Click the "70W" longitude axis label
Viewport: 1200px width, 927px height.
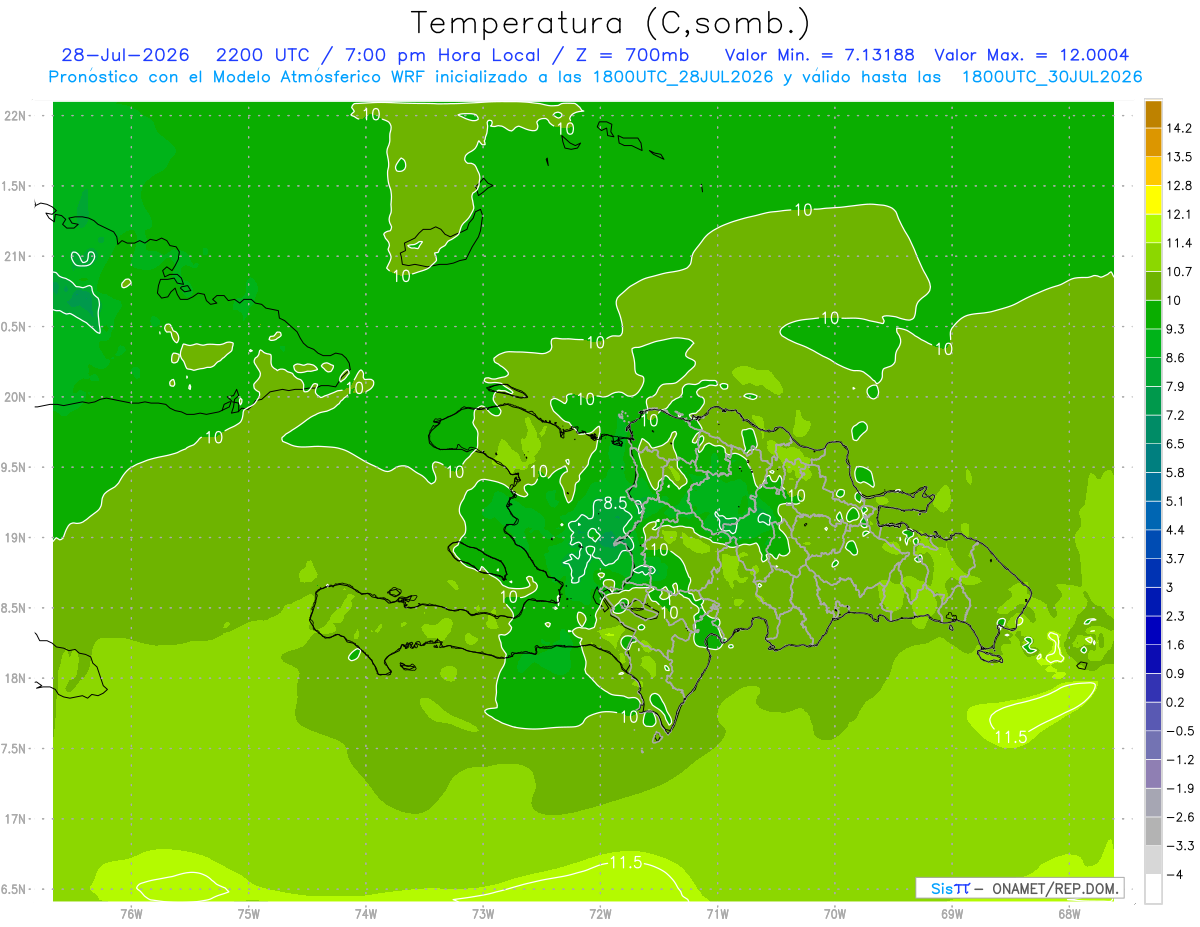(x=835, y=913)
